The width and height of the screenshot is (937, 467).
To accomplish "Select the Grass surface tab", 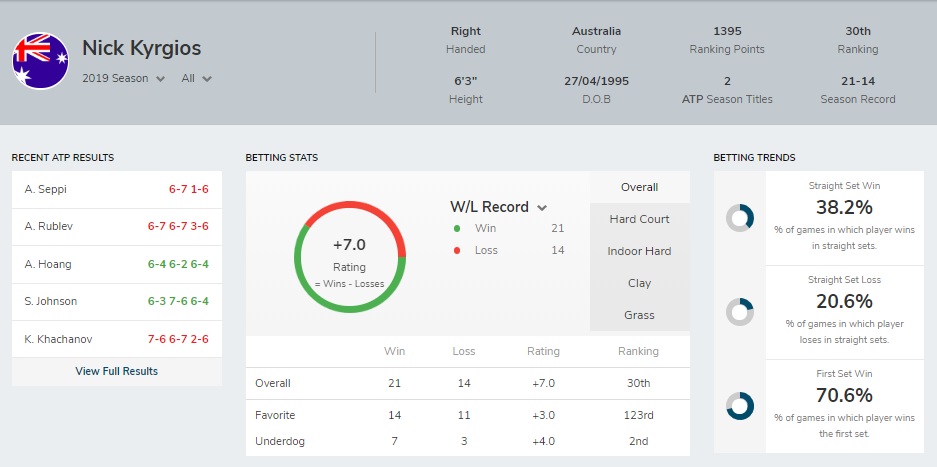I will [x=639, y=315].
